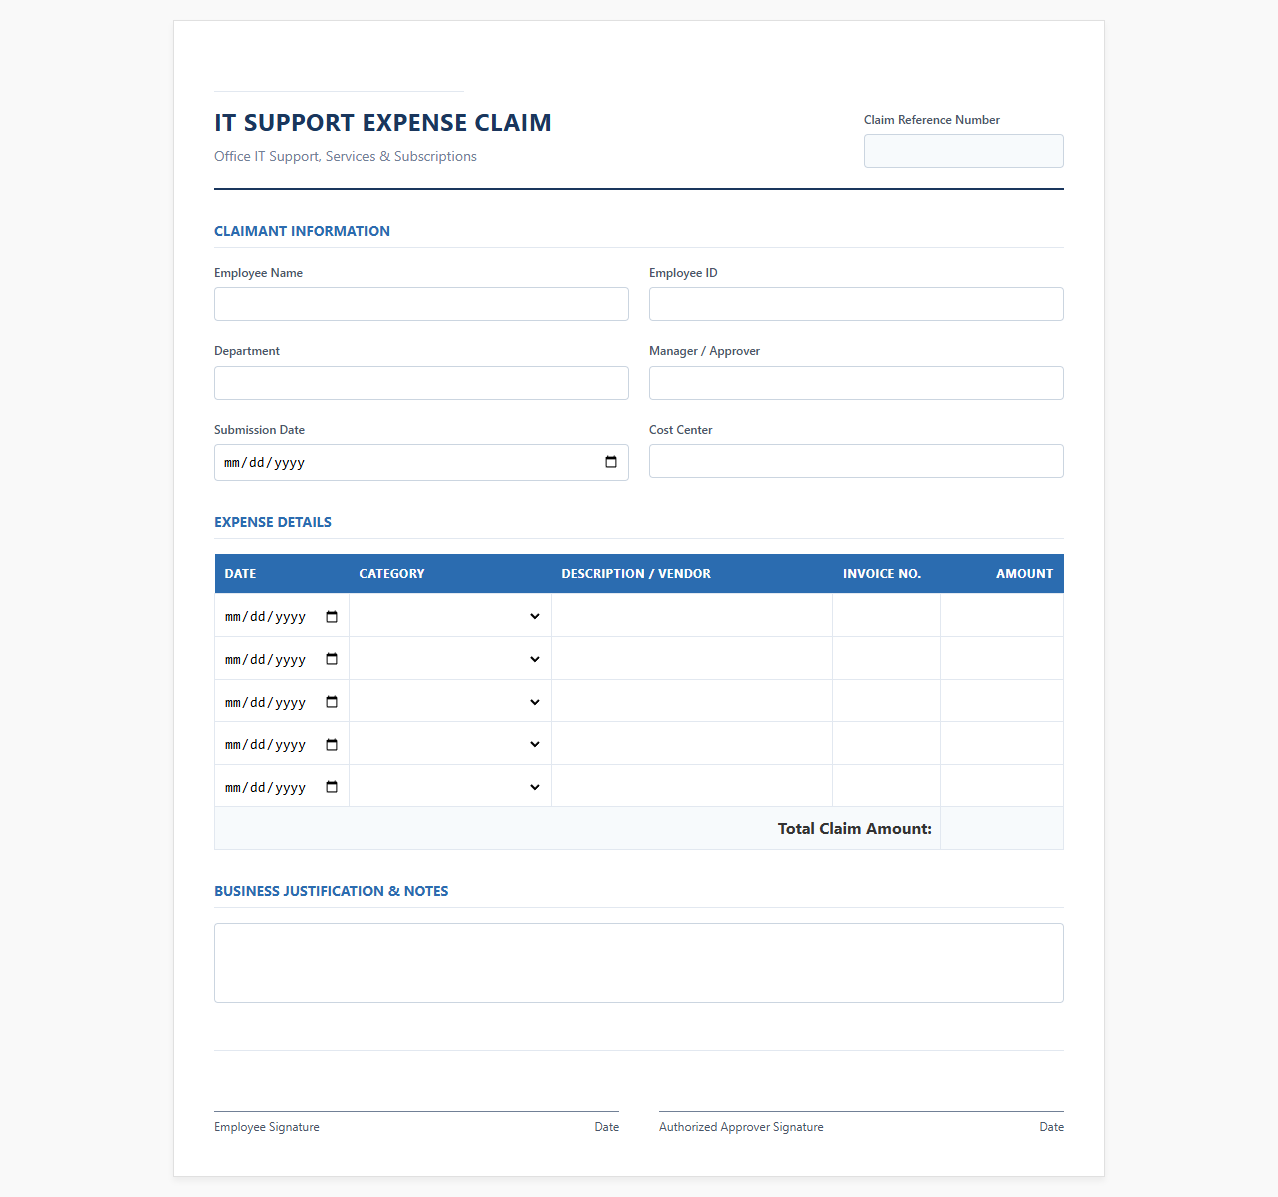Click the Total Claim Amount value field
Screen dimensions: 1278x1197
[x=1002, y=829]
